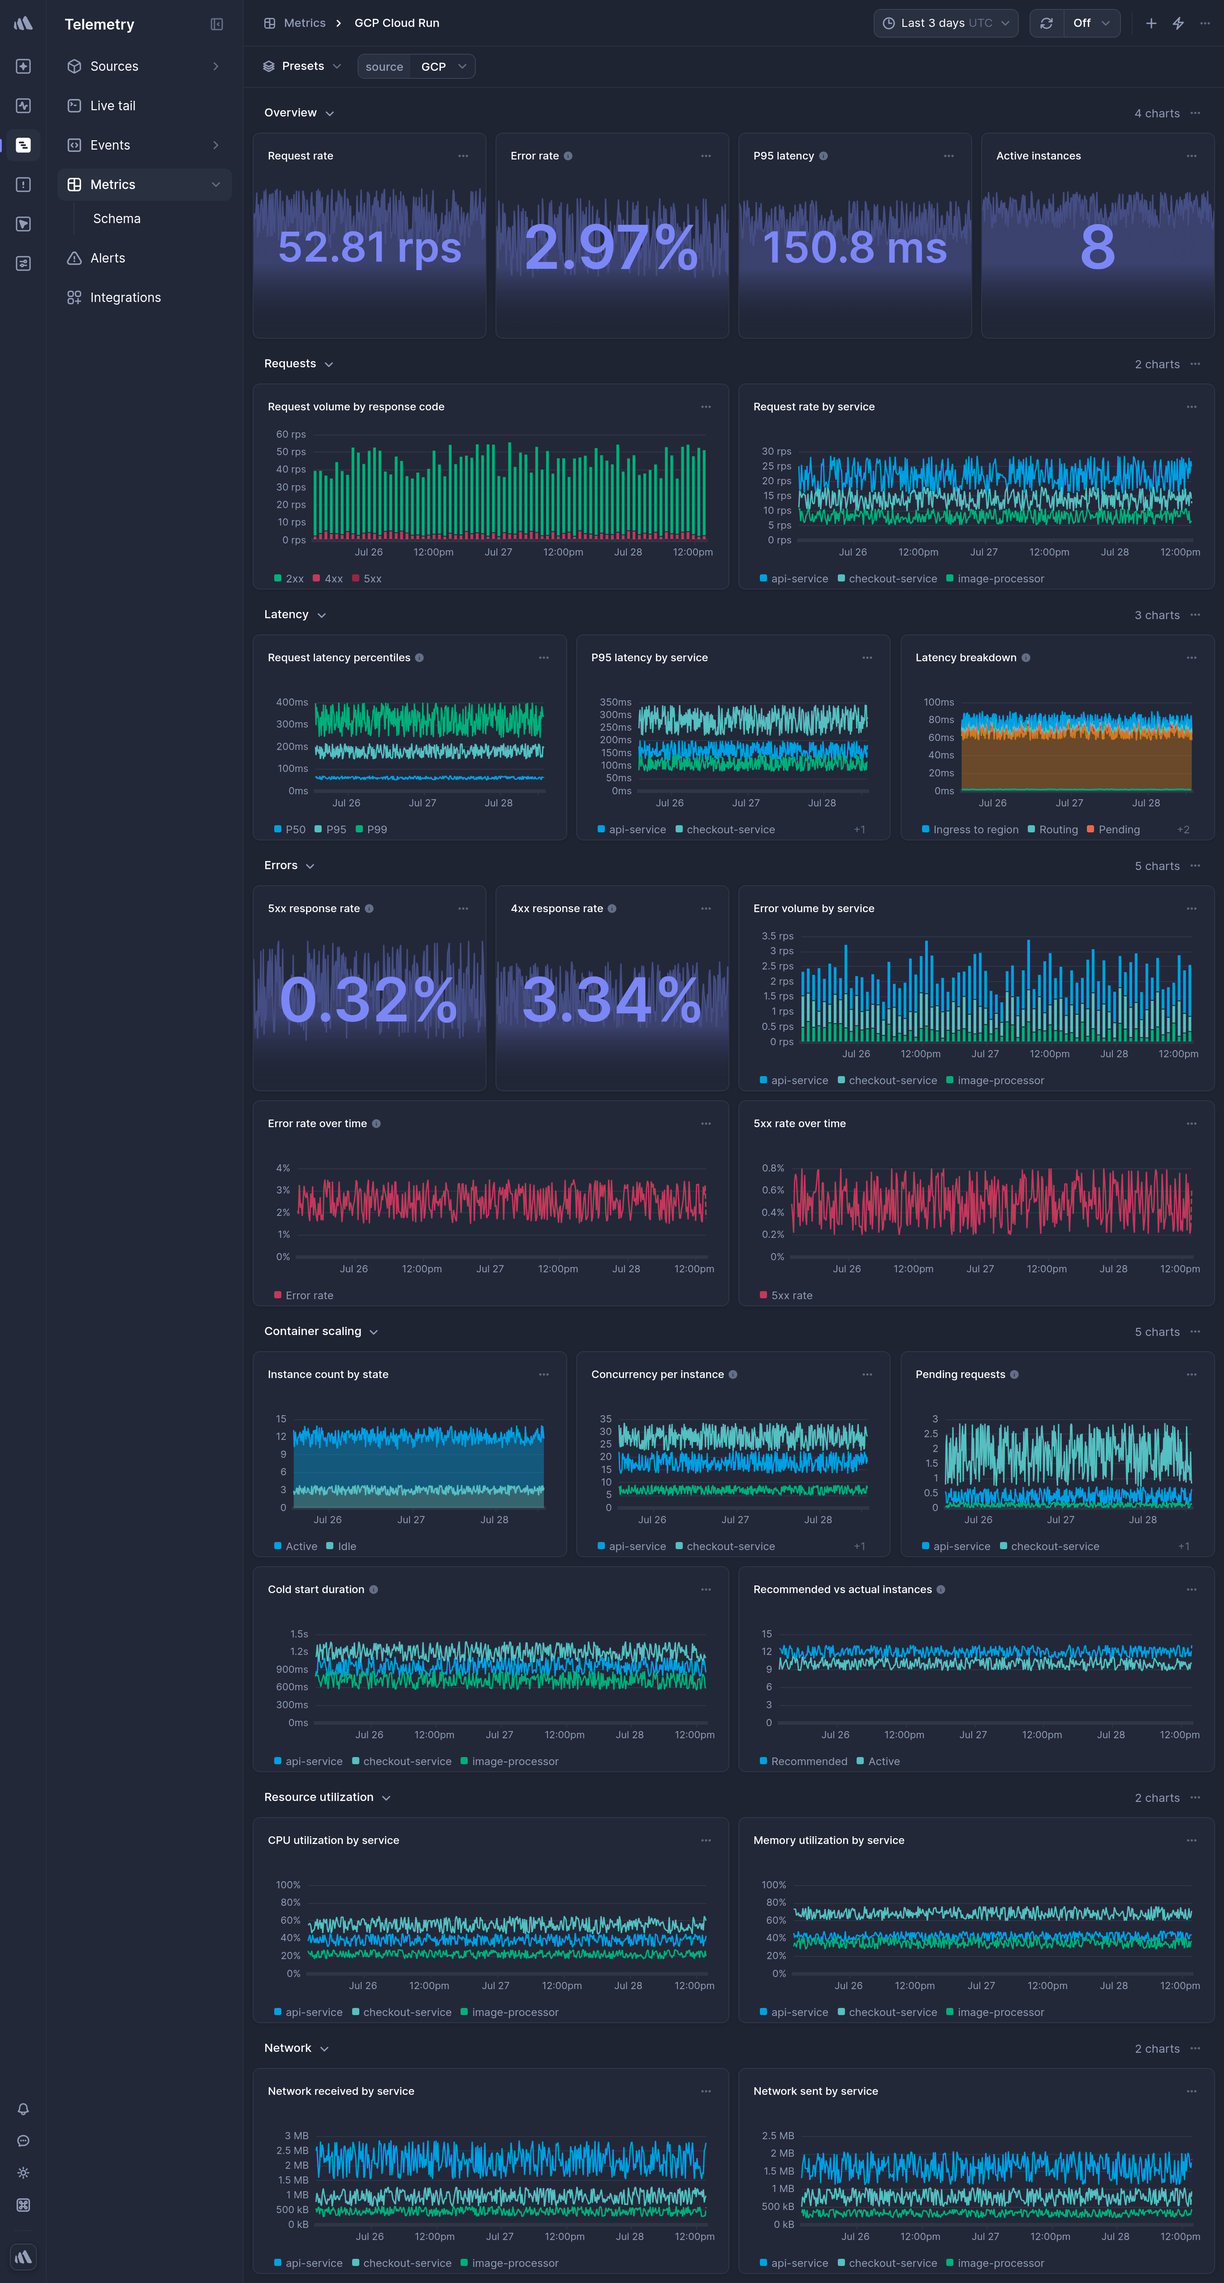Image resolution: width=1224 pixels, height=2283 pixels.
Task: Click the lightning bolt icon
Action: click(1178, 23)
